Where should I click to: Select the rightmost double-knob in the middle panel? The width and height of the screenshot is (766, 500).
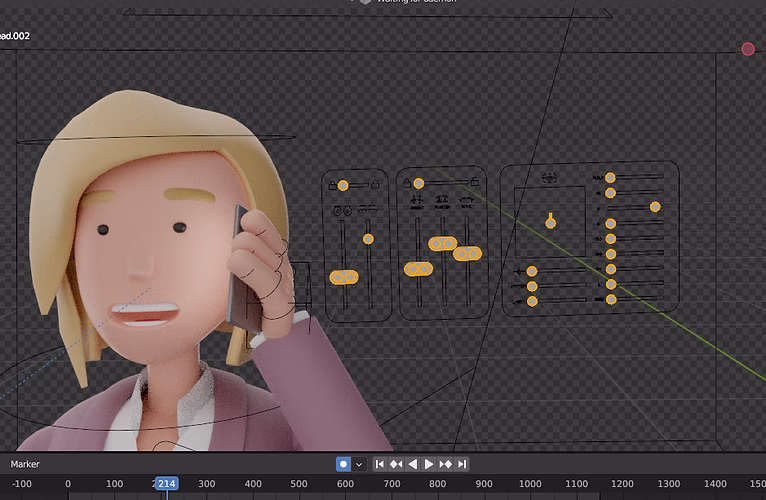pos(468,253)
